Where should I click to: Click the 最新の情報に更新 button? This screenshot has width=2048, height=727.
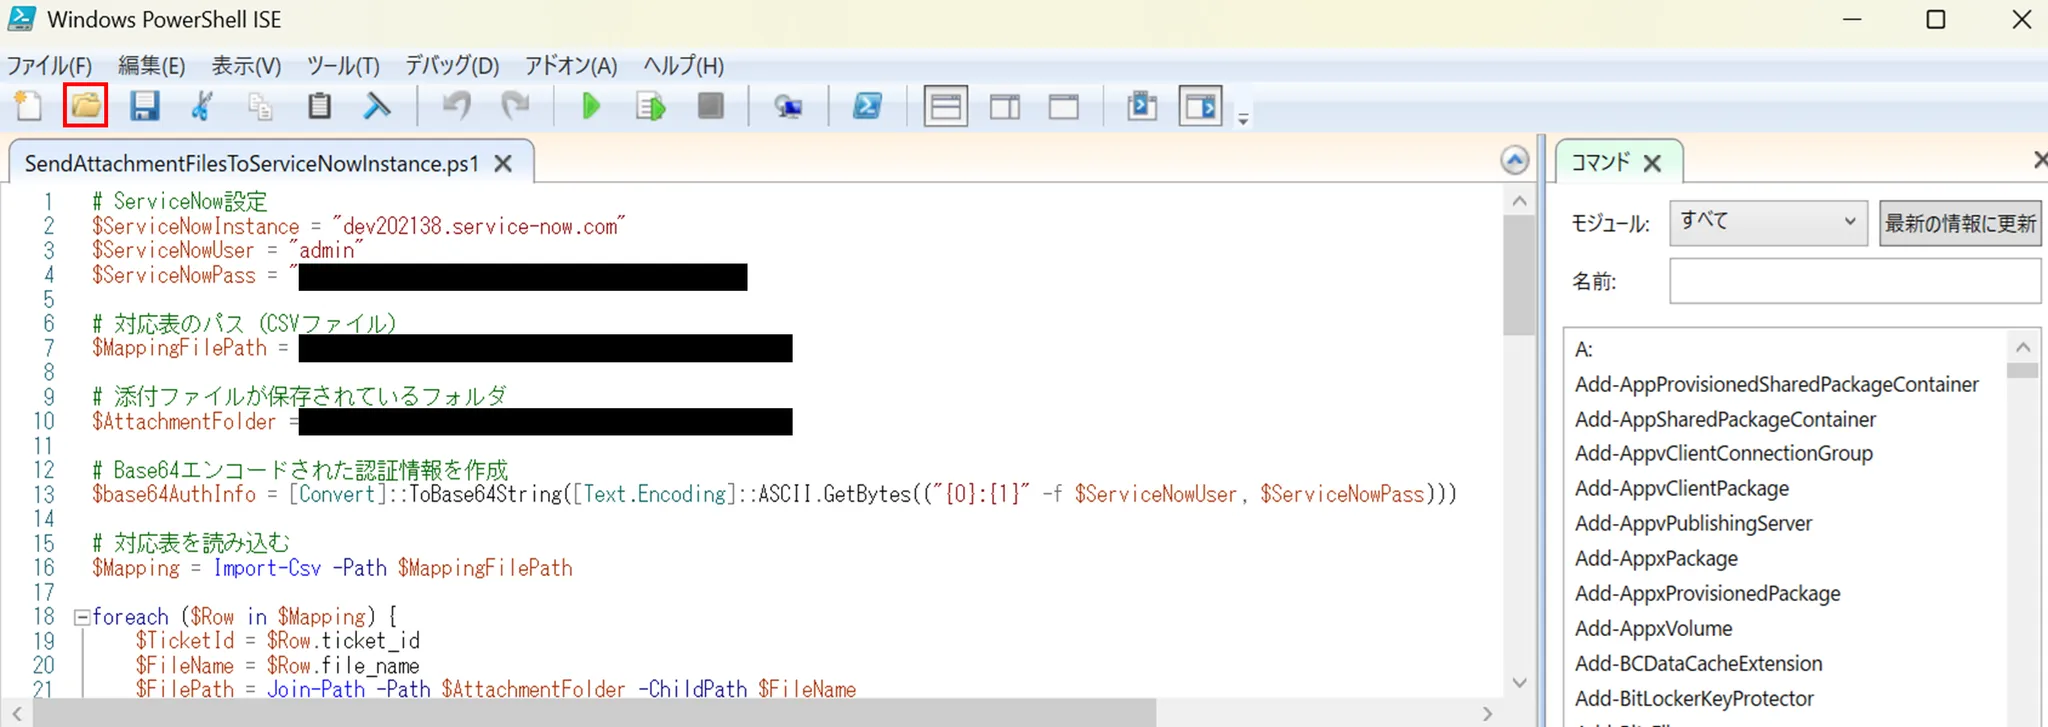pyautogui.click(x=1960, y=223)
